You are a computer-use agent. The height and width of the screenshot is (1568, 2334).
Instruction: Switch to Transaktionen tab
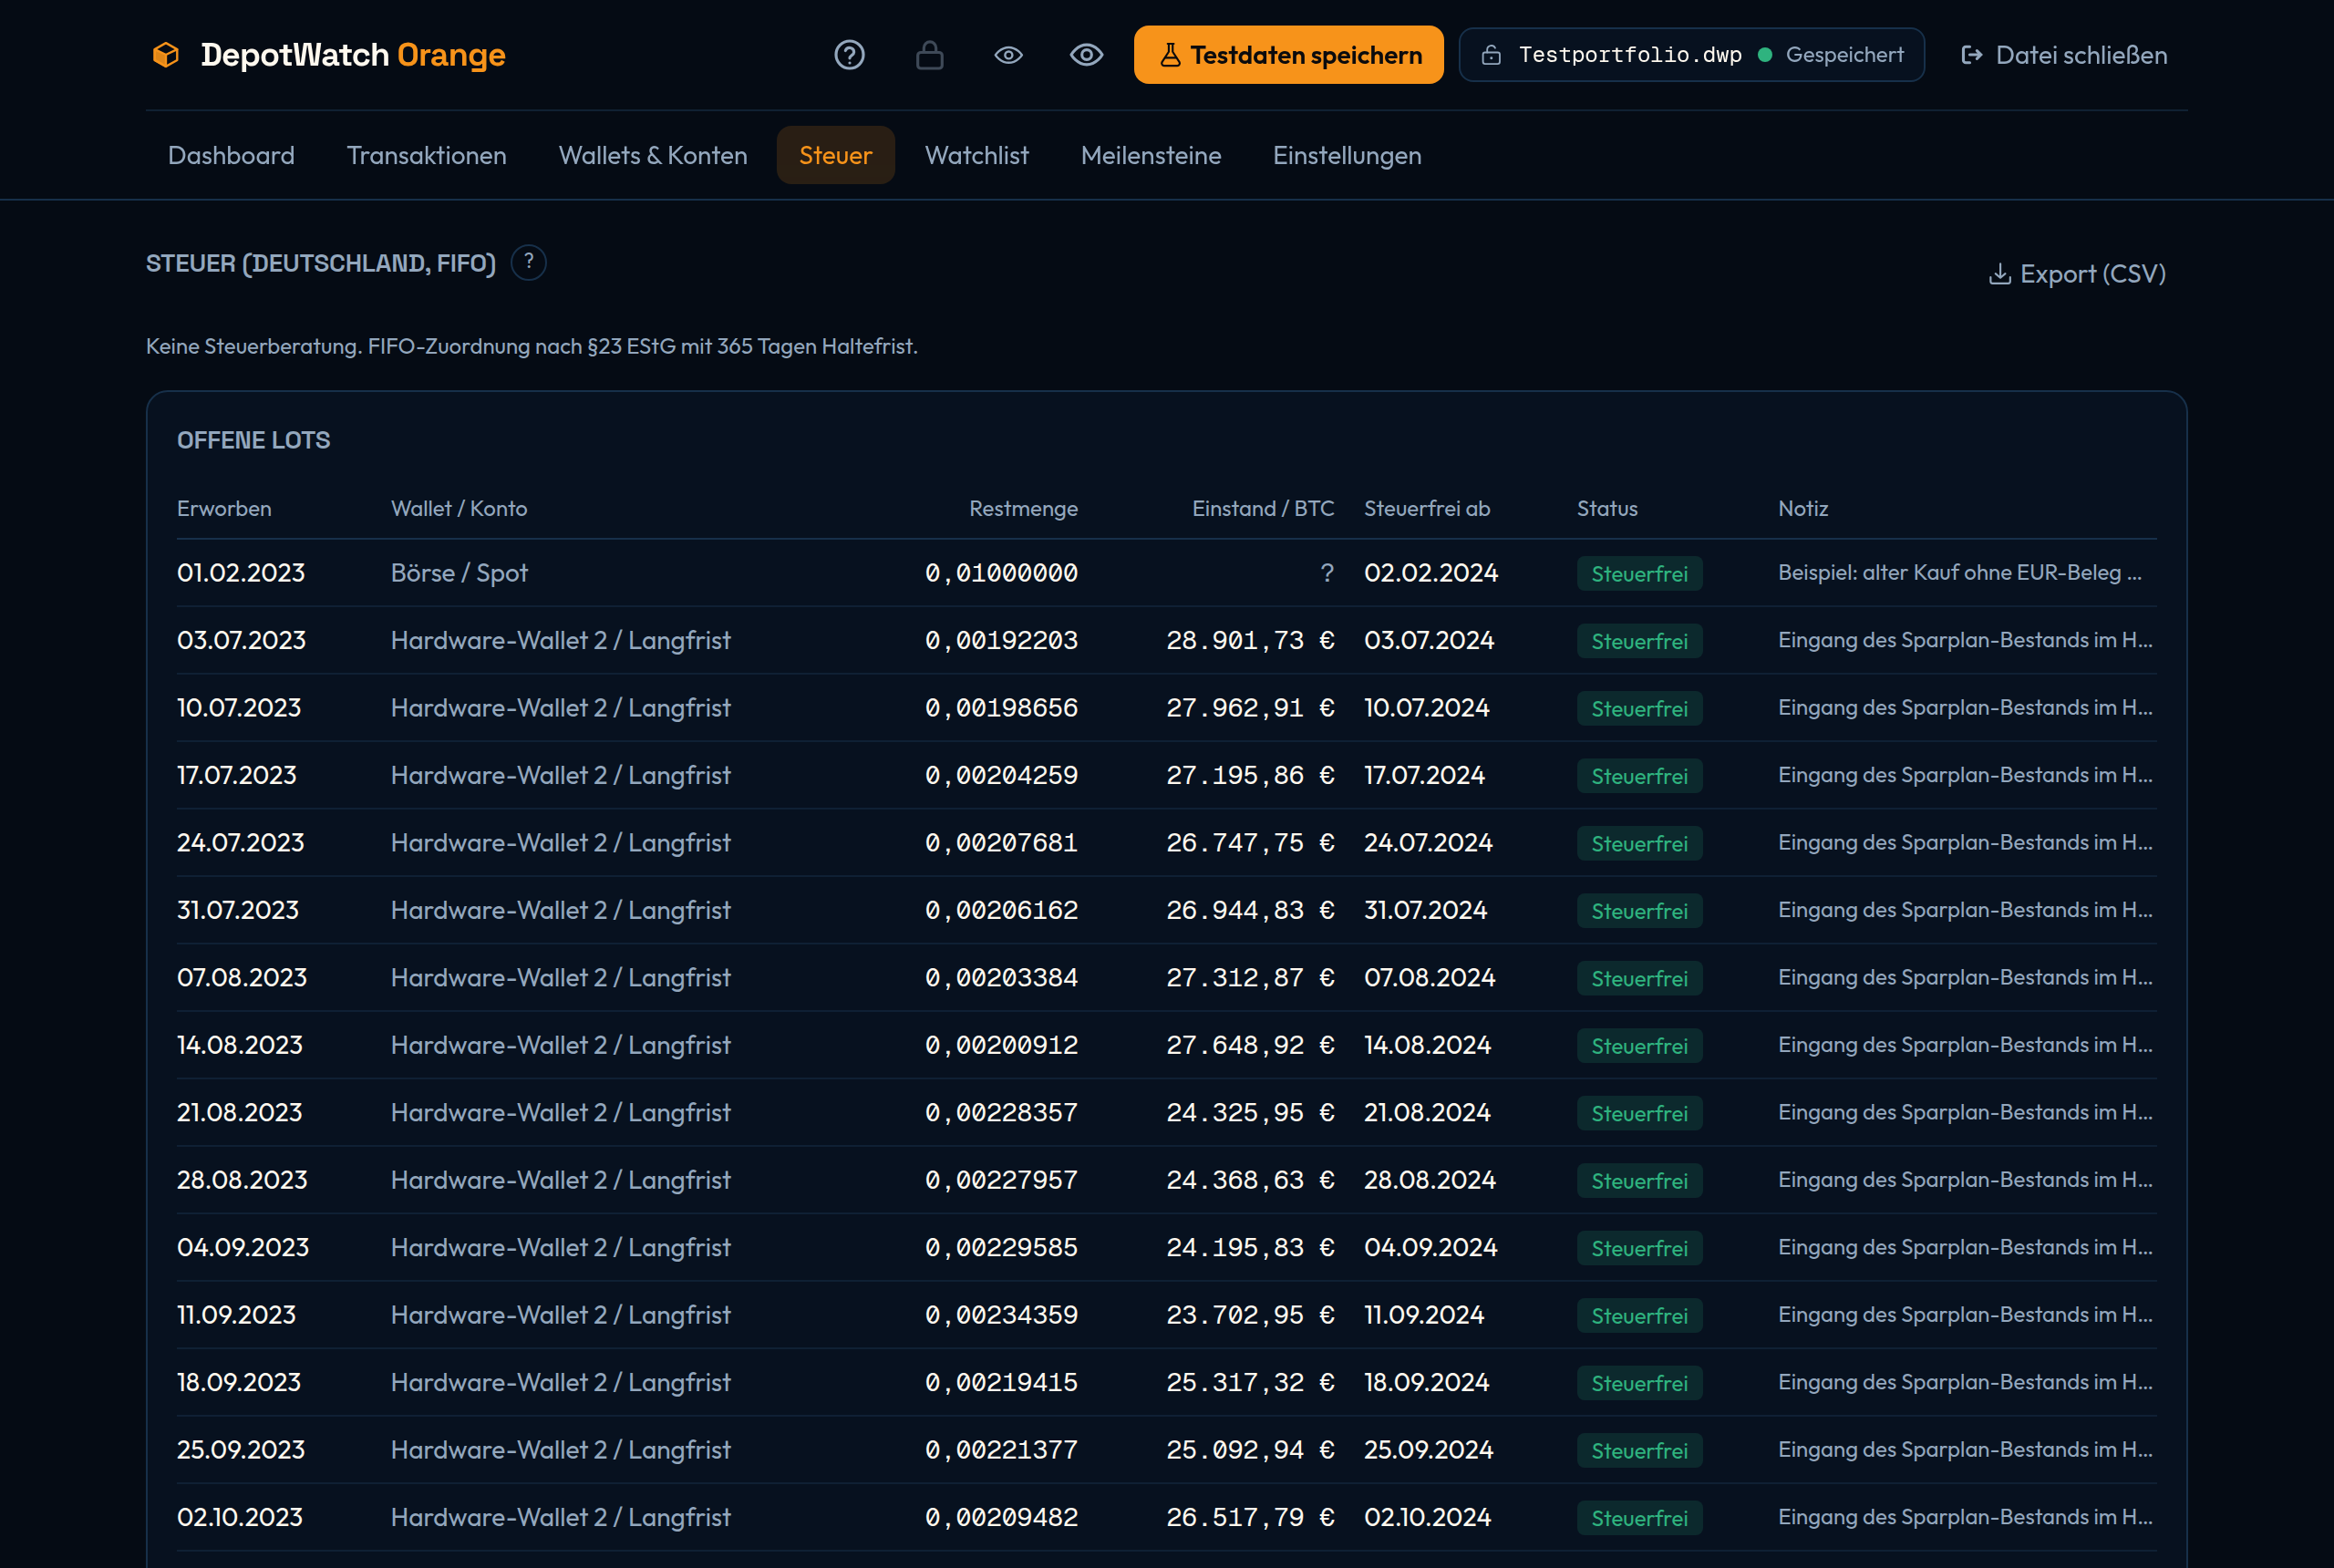pyautogui.click(x=426, y=155)
